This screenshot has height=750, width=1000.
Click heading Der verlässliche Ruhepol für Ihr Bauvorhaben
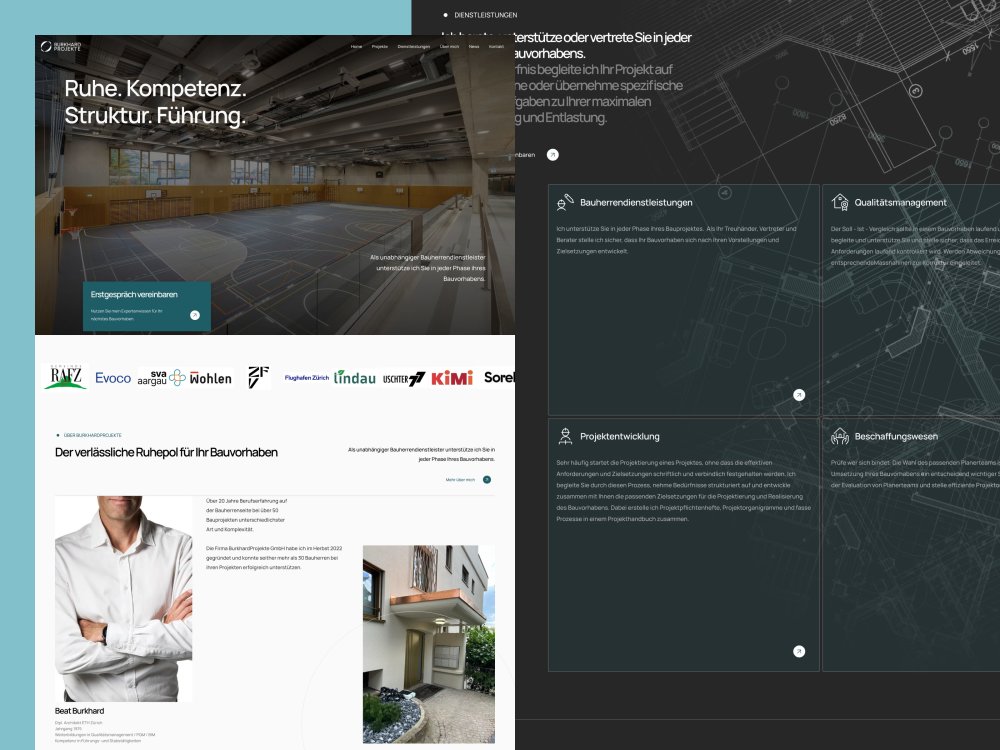[166, 452]
